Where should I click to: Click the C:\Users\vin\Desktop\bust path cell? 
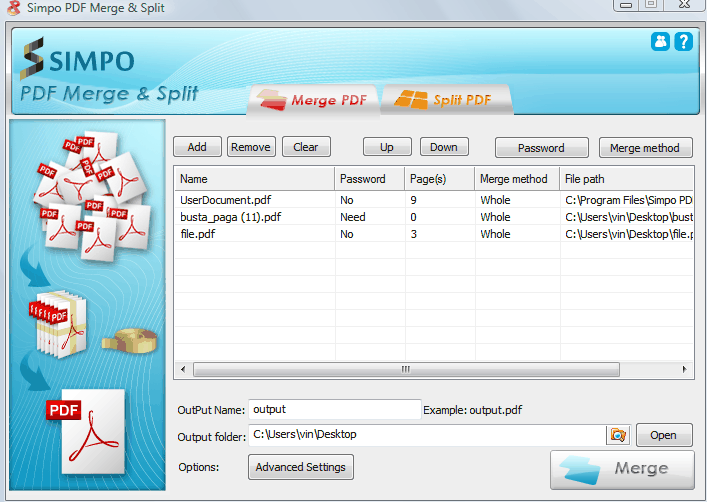point(629,217)
